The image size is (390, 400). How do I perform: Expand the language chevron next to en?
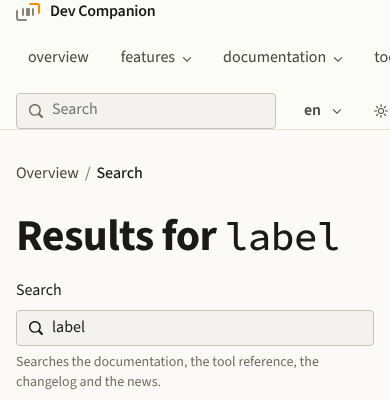click(337, 111)
